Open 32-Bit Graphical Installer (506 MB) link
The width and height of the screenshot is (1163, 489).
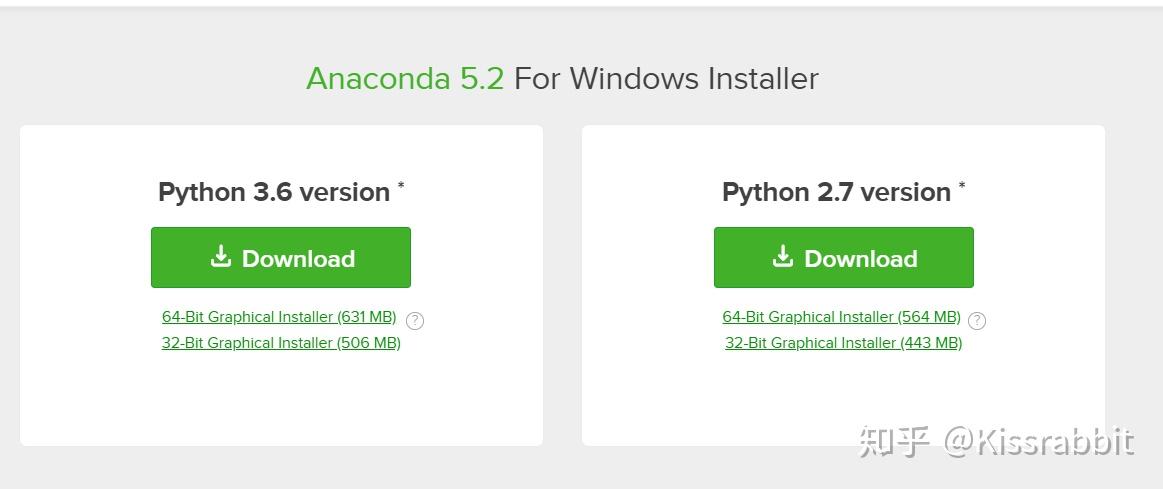[x=281, y=343]
